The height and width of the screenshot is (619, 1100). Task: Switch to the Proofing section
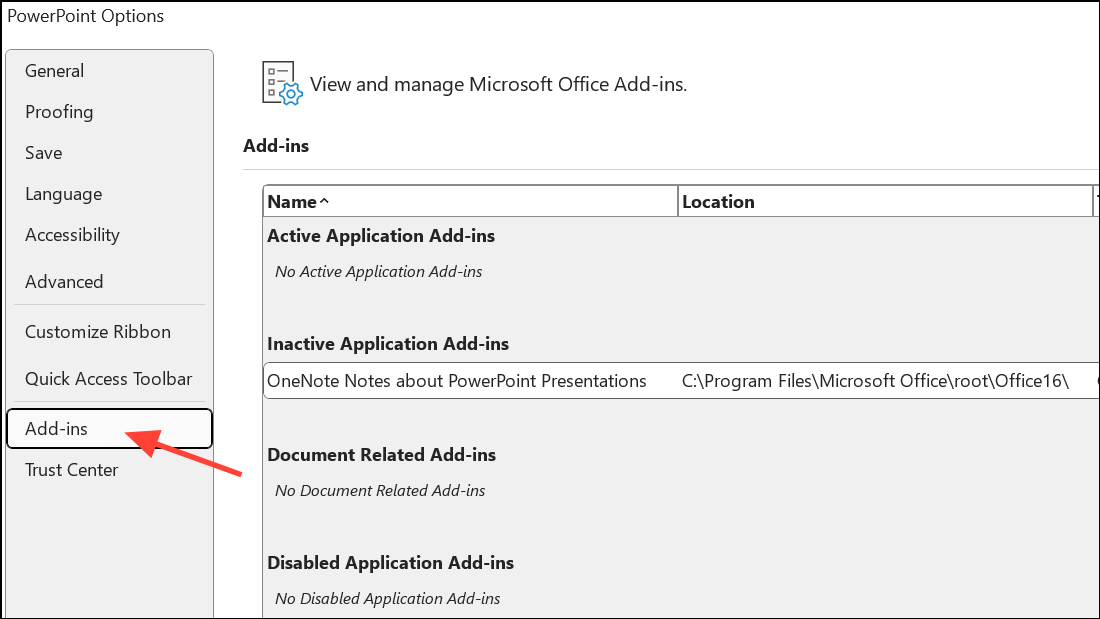59,112
